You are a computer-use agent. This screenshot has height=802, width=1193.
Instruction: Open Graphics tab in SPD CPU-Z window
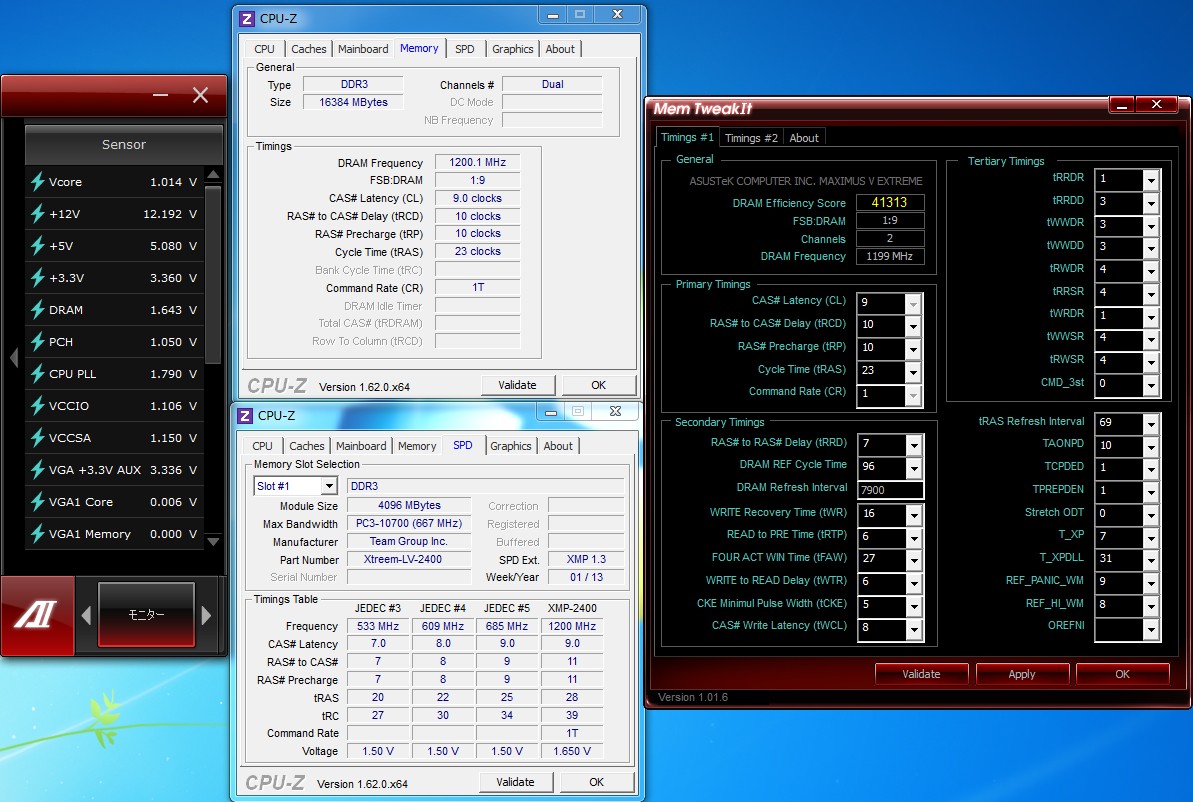511,446
